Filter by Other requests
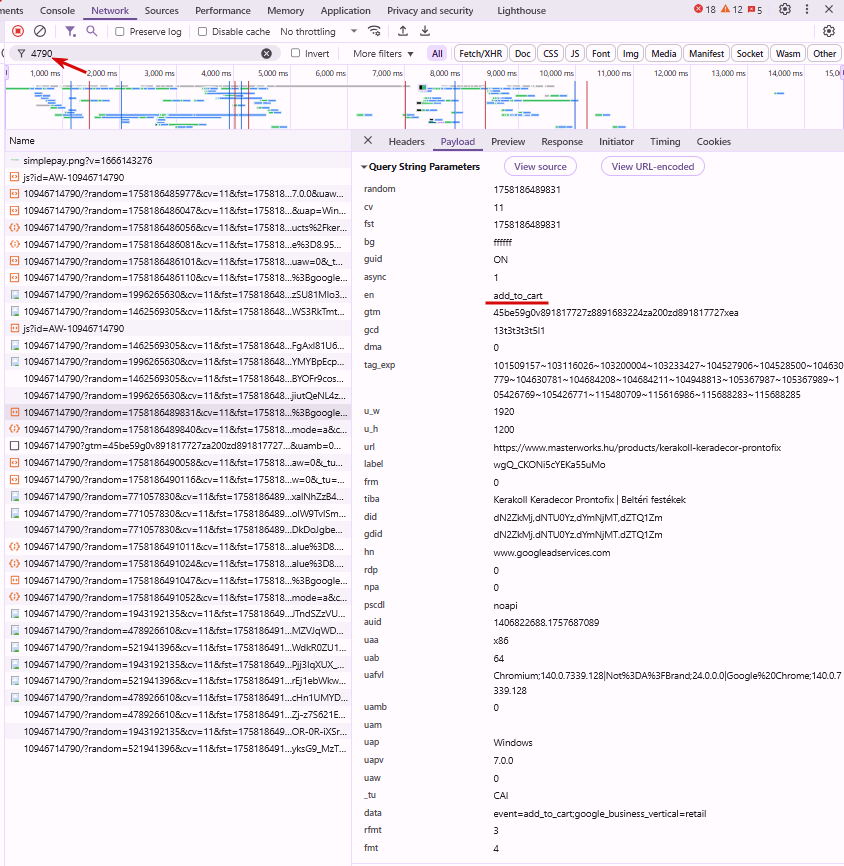The width and height of the screenshot is (844, 866). tap(824, 54)
